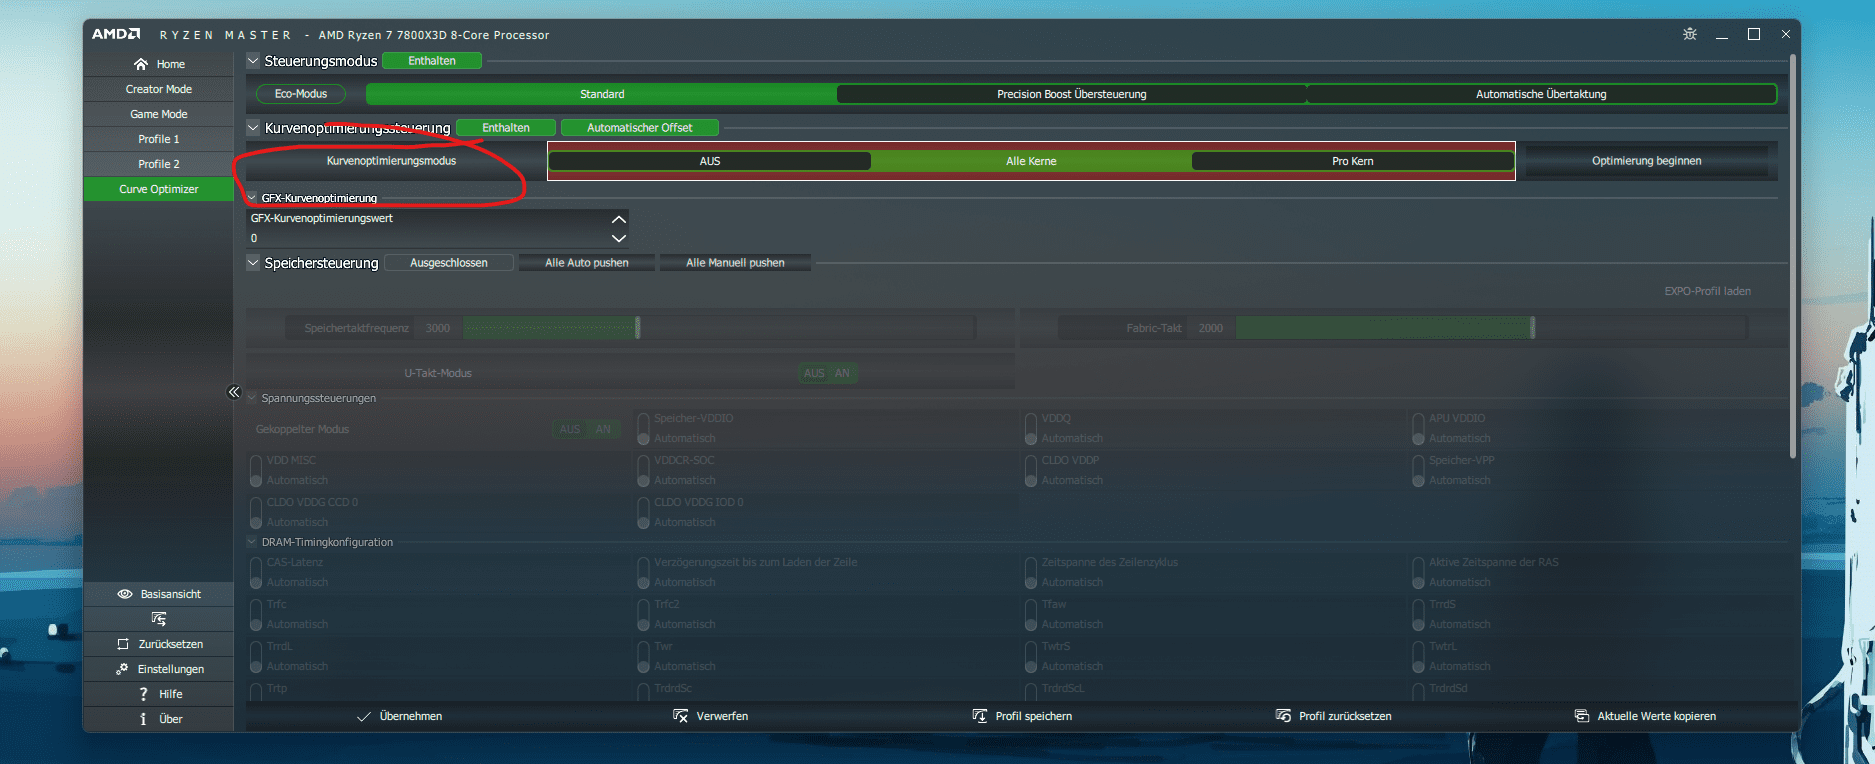Switch to Profile 1
The height and width of the screenshot is (764, 1875).
[x=159, y=139]
